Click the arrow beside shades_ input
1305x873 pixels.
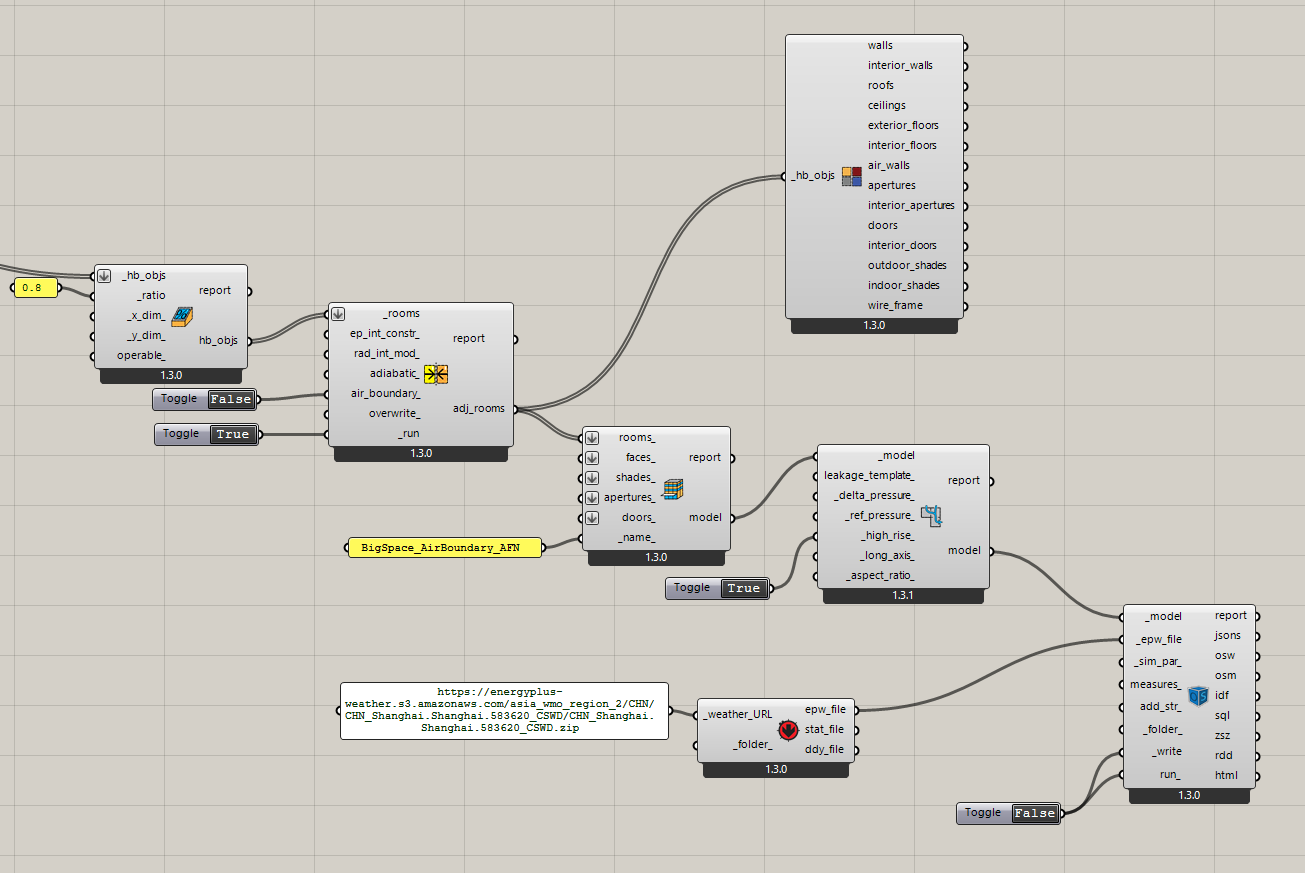pyautogui.click(x=592, y=478)
